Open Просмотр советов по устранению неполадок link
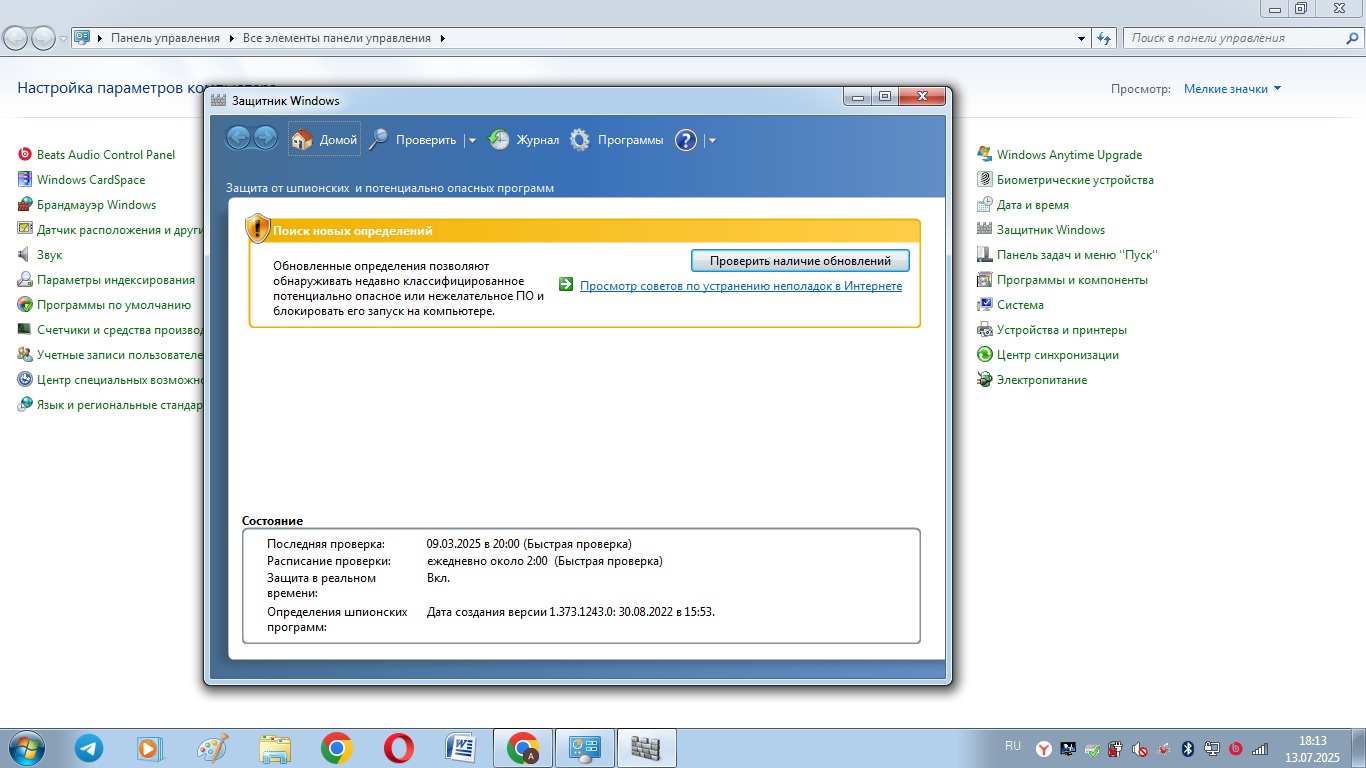 coord(741,286)
